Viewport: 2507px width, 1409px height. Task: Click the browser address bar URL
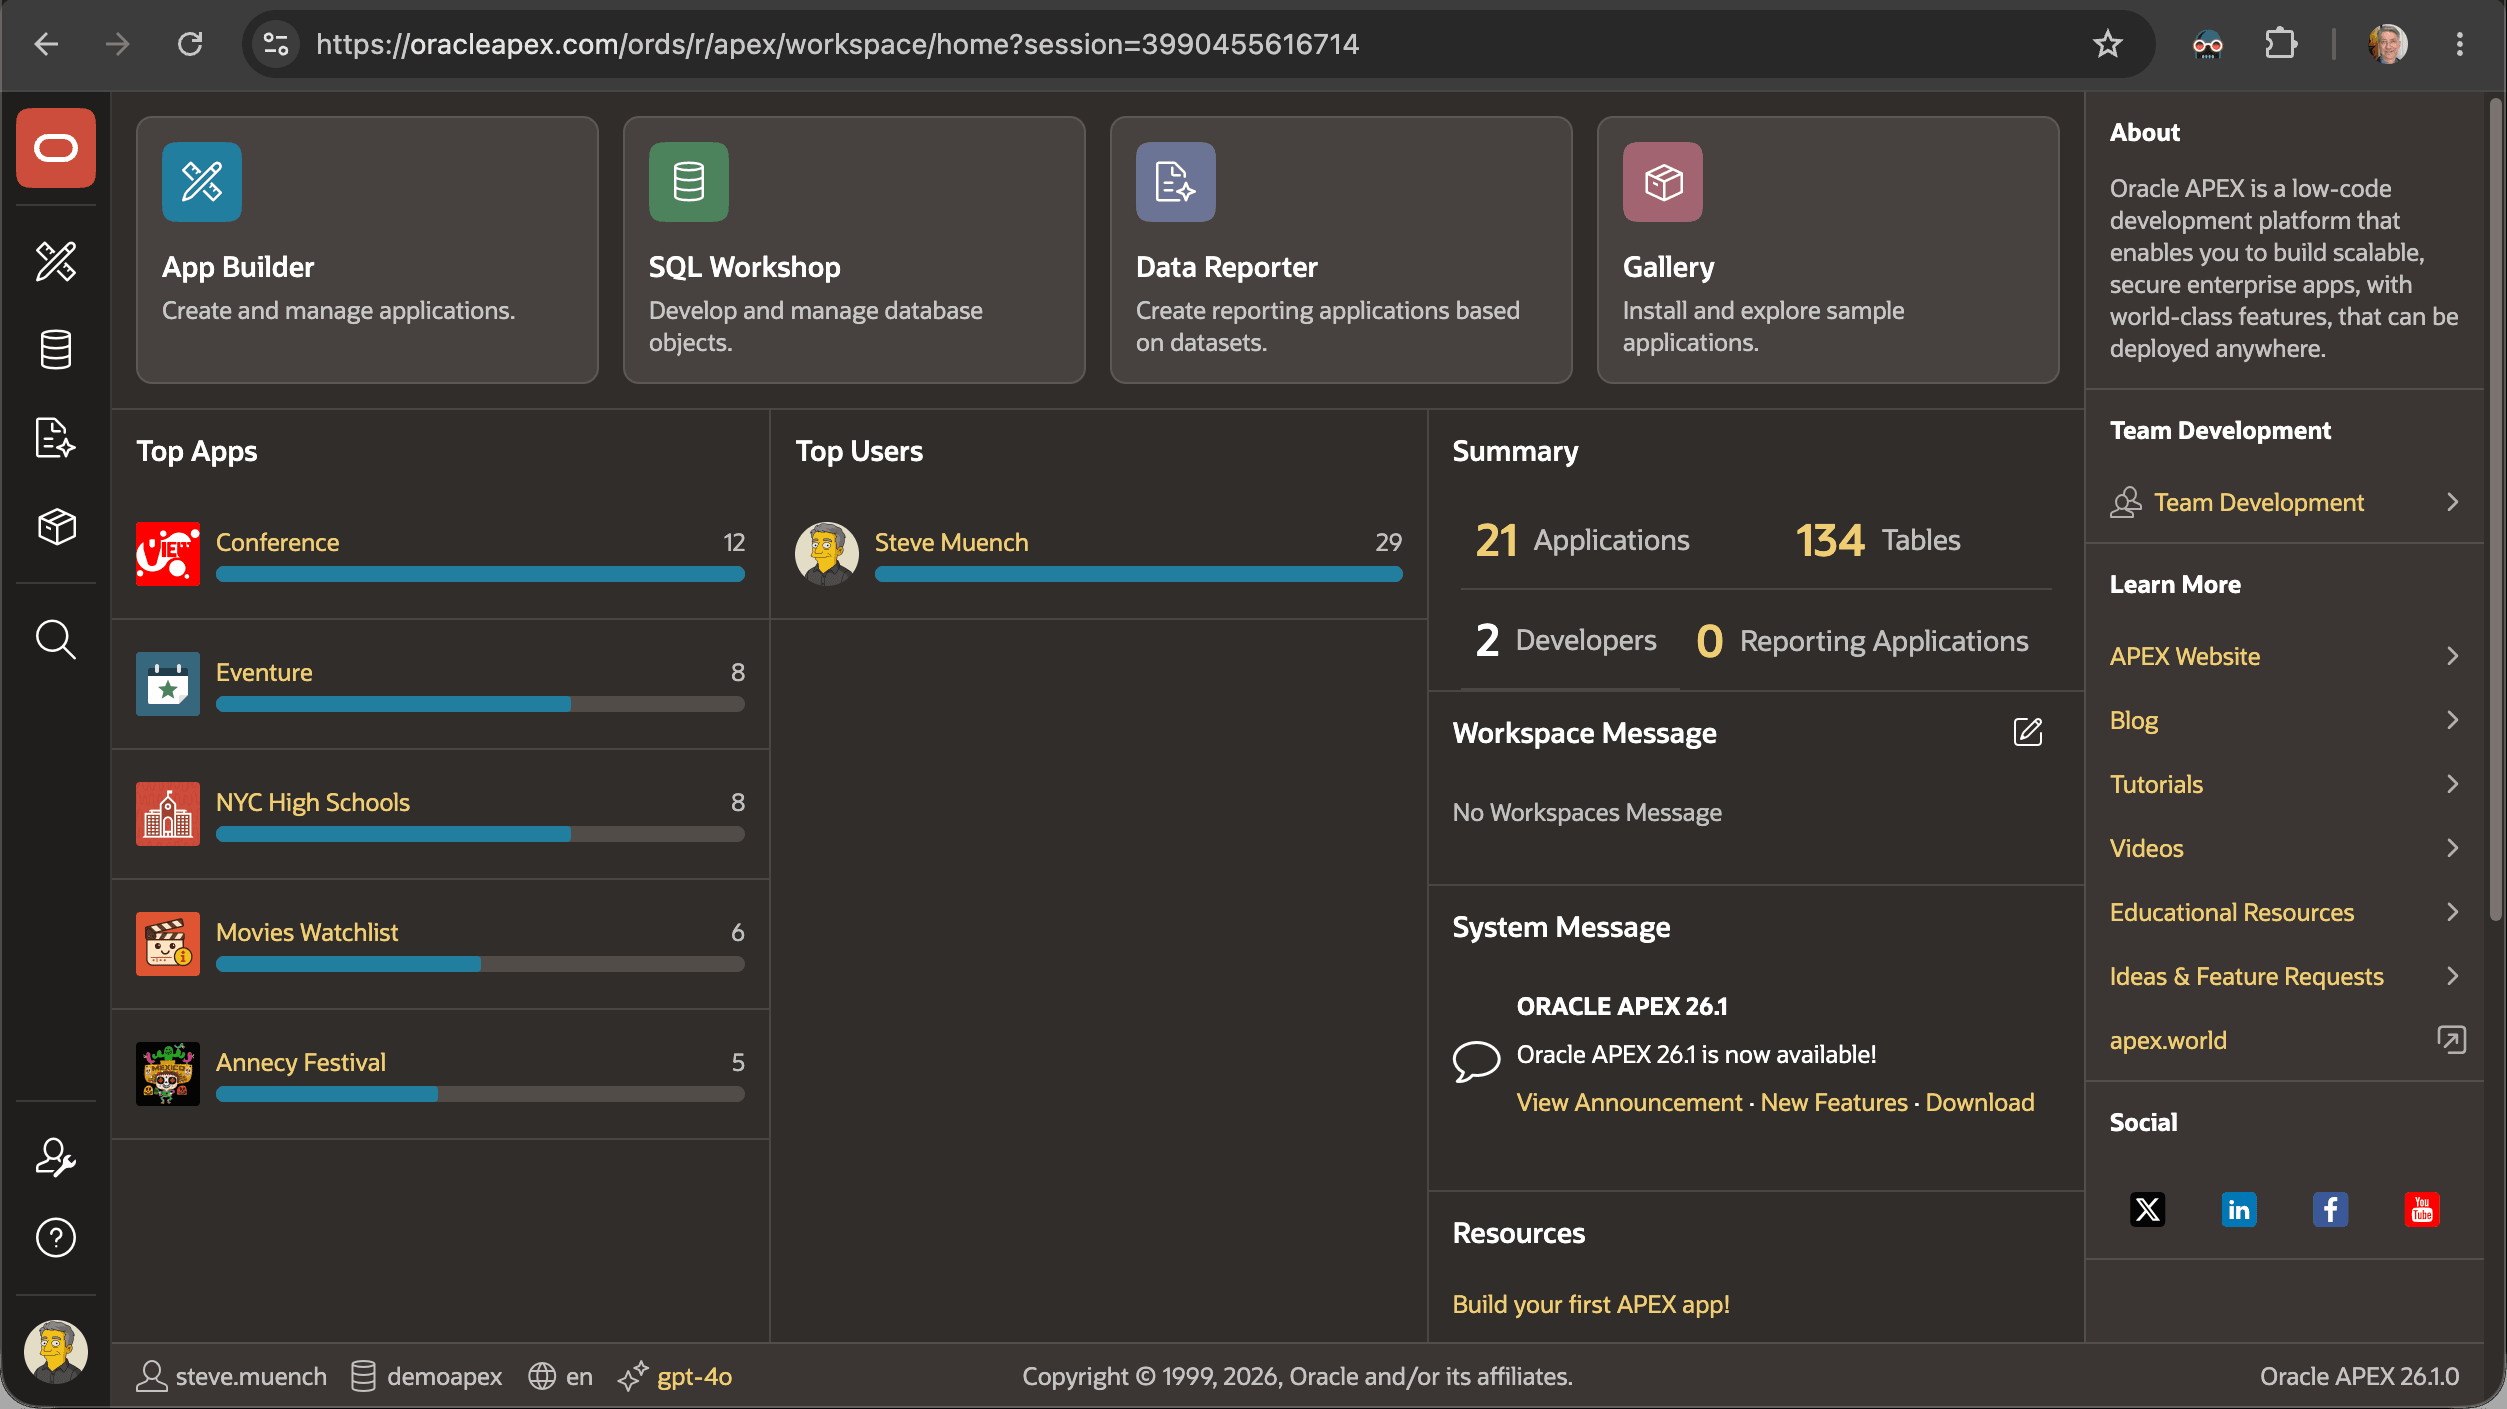[x=838, y=44]
